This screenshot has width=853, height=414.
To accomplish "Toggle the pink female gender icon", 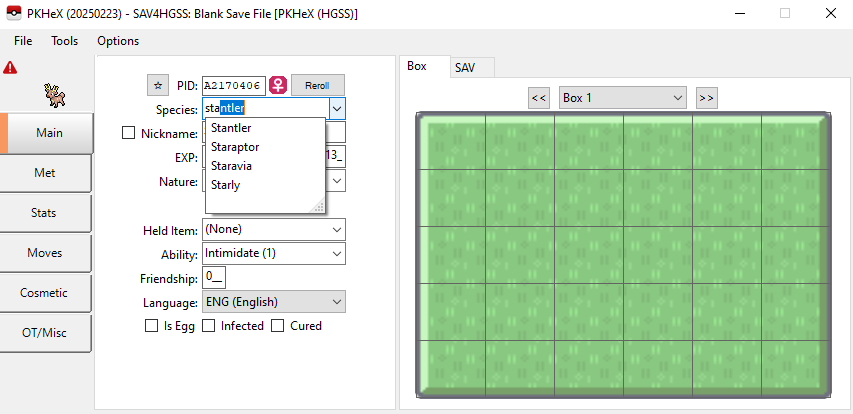I will tap(278, 85).
